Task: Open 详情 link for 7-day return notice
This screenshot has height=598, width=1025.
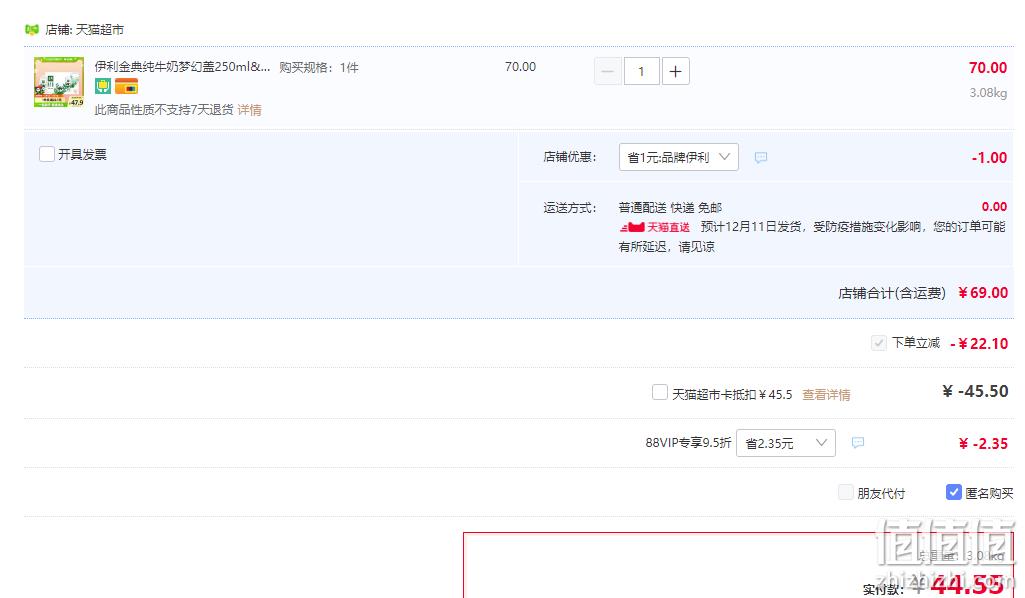Action: coord(249,110)
